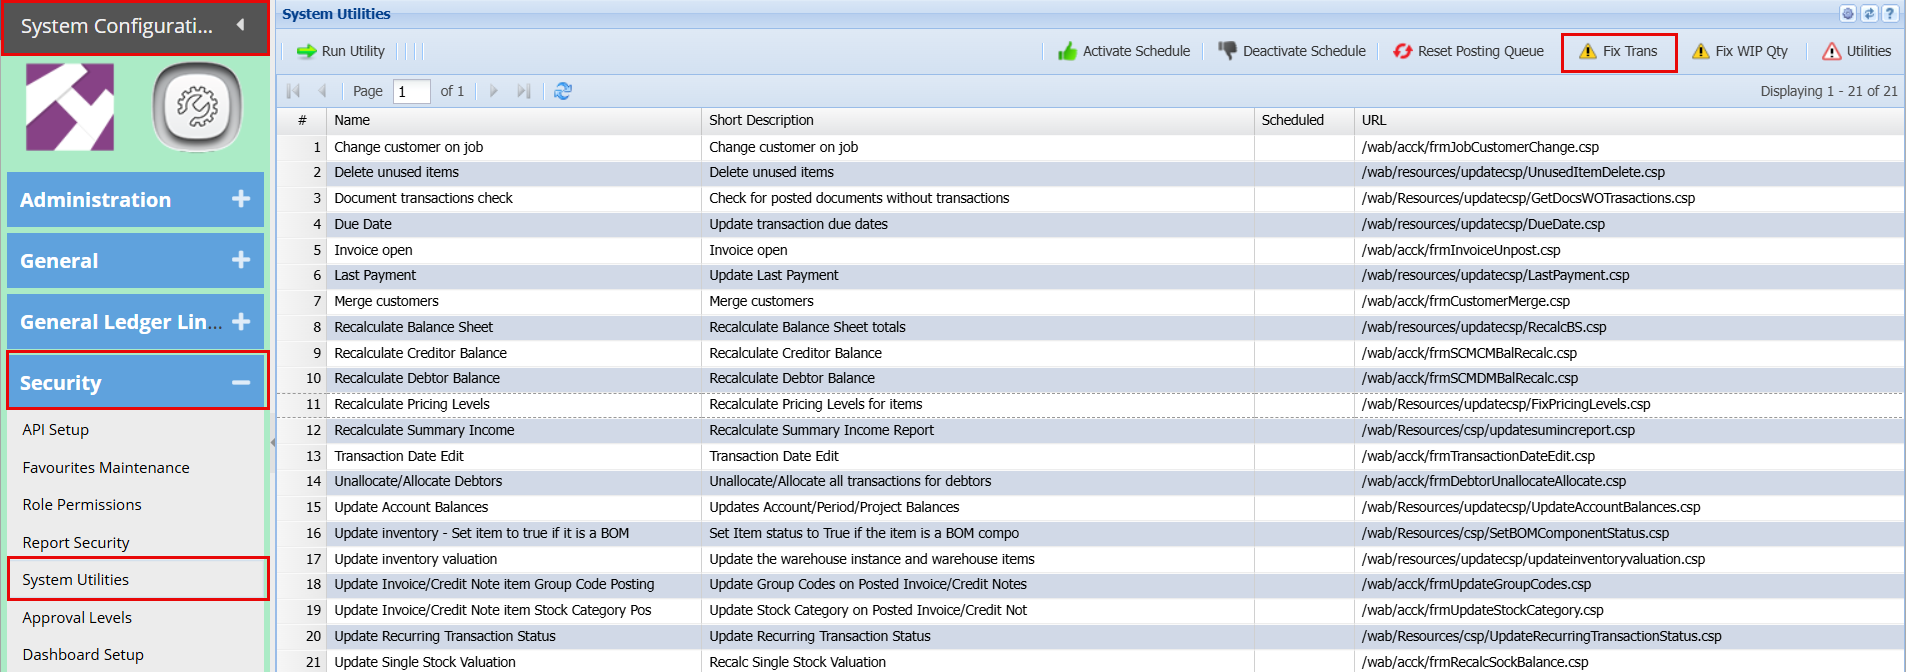
Task: Open the API Setup link
Action: pyautogui.click(x=56, y=430)
